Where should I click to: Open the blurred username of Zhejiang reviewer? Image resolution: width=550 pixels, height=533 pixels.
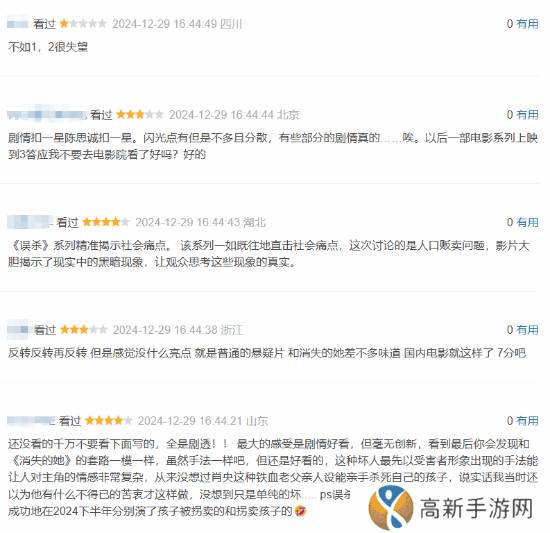(x=18, y=329)
